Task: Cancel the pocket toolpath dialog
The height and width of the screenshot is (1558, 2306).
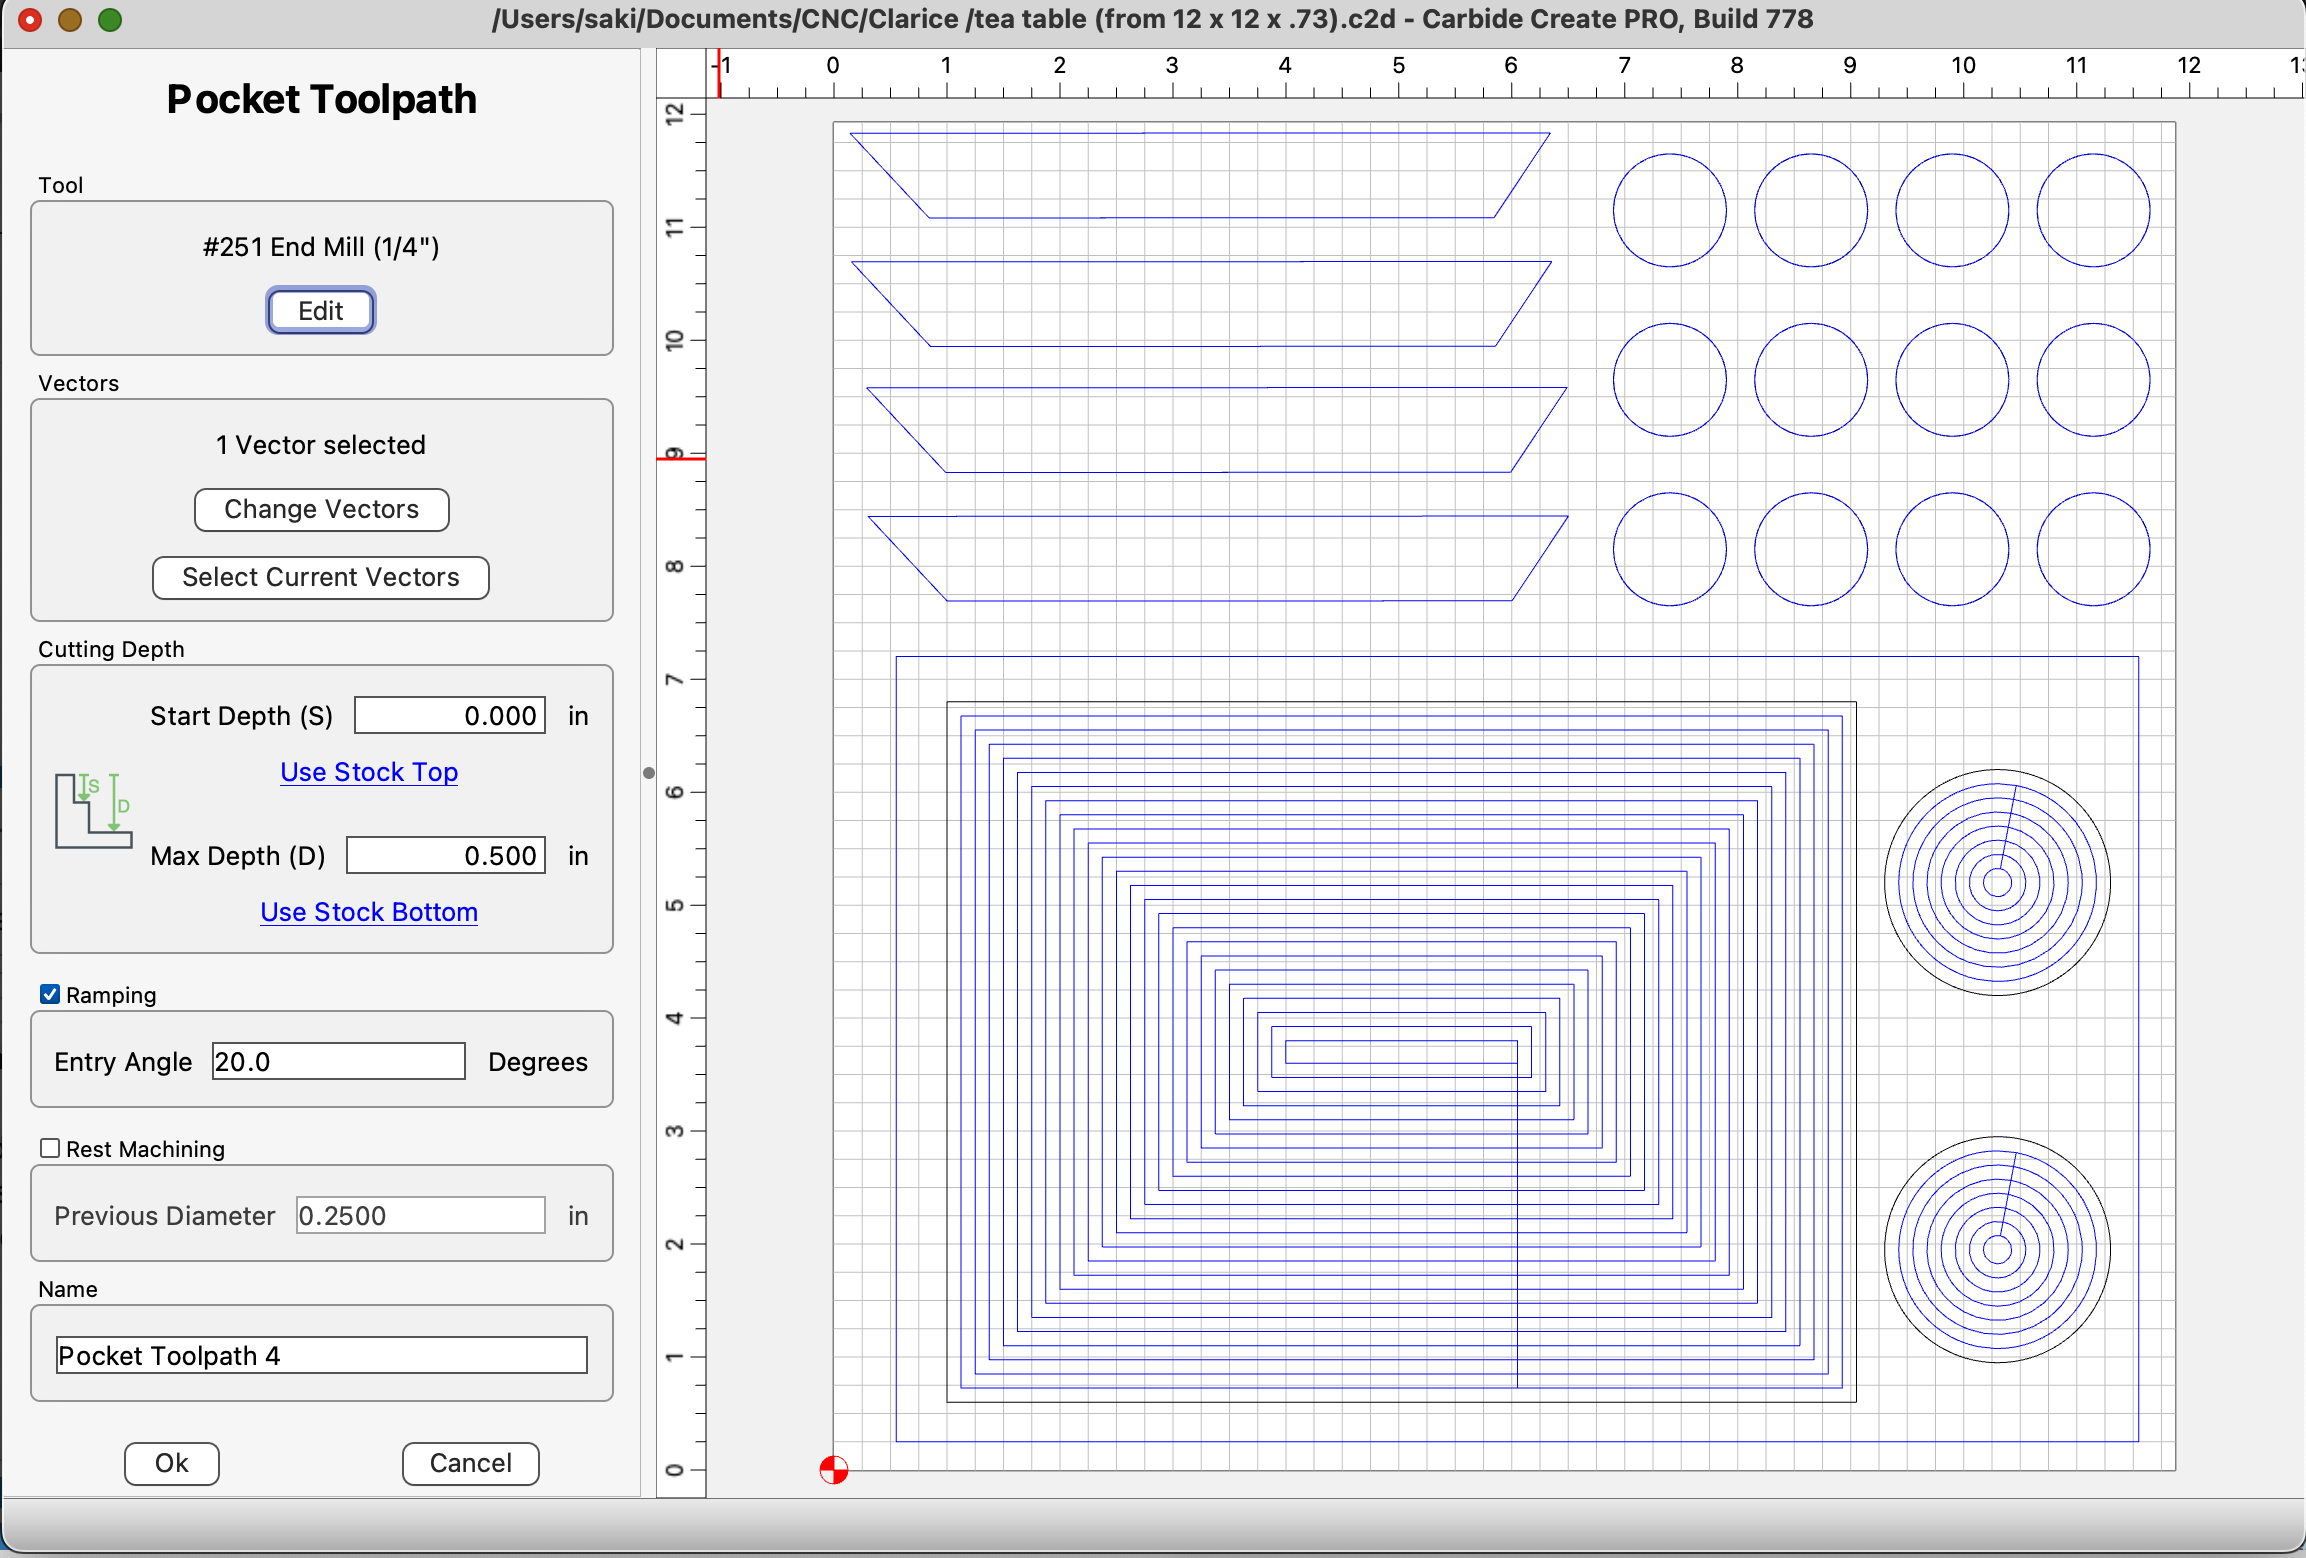Action: pos(471,1463)
